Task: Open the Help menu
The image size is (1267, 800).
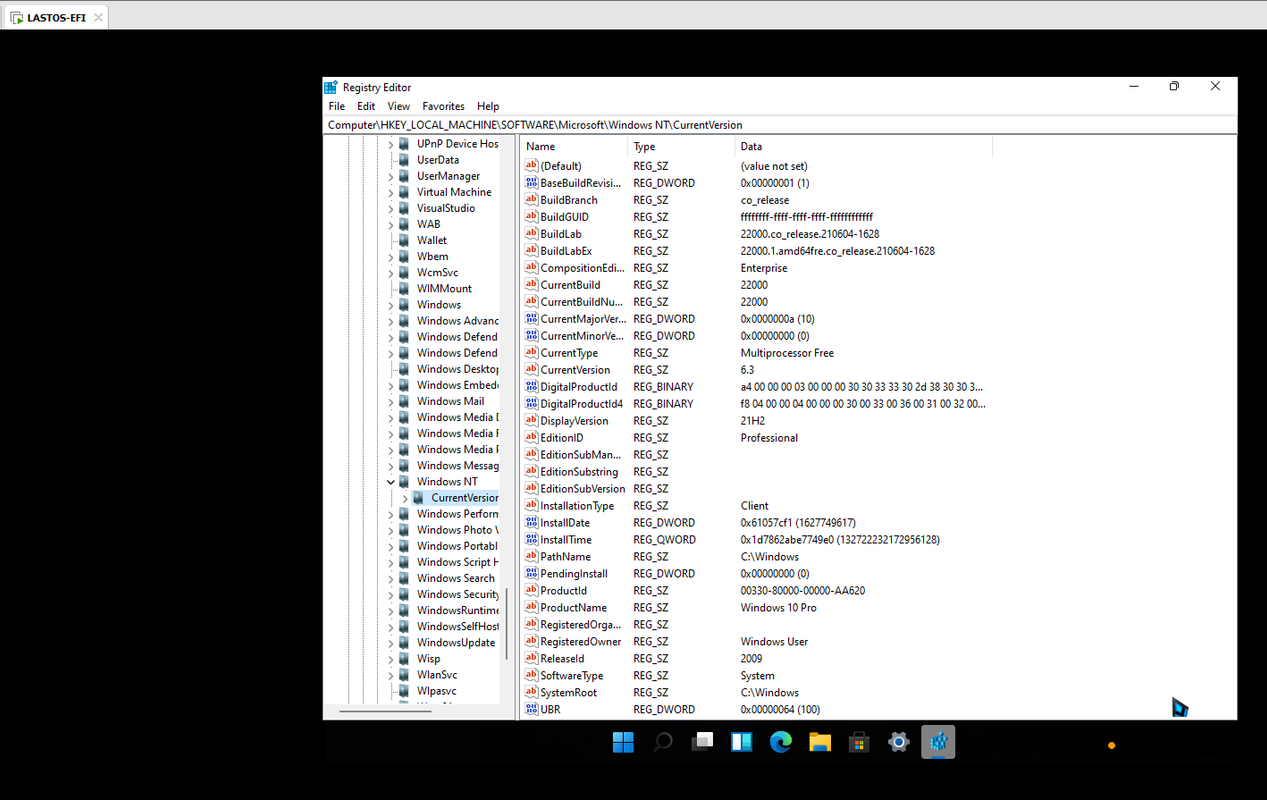Action: (488, 106)
